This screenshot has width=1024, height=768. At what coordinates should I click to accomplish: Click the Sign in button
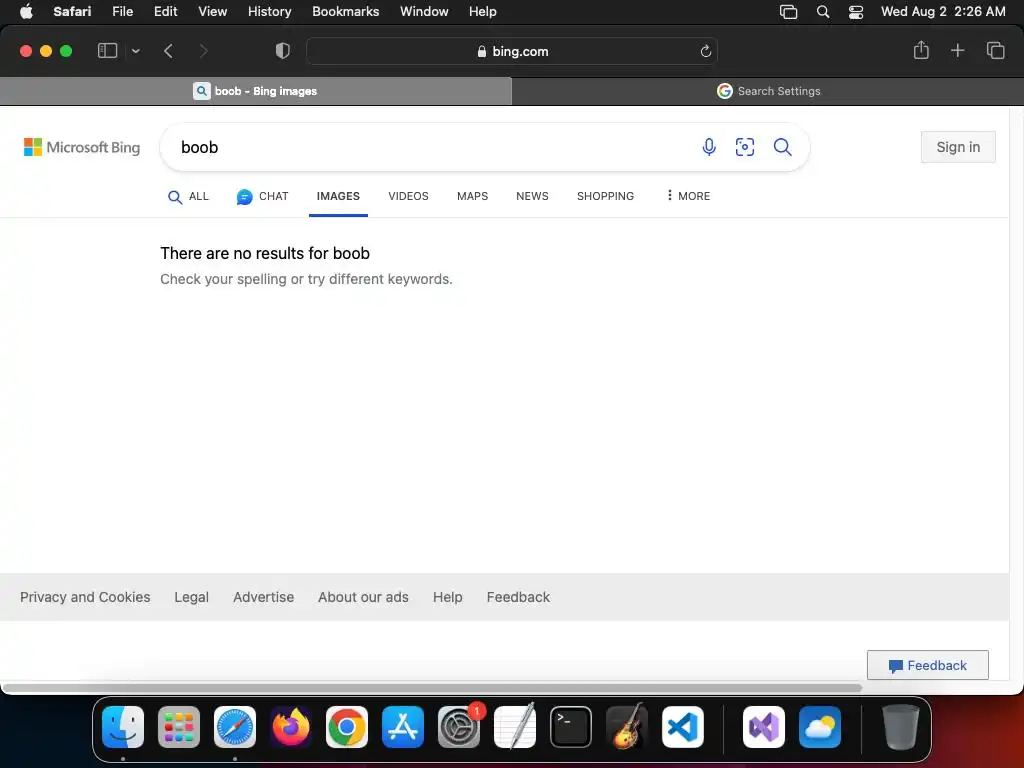[x=958, y=147]
